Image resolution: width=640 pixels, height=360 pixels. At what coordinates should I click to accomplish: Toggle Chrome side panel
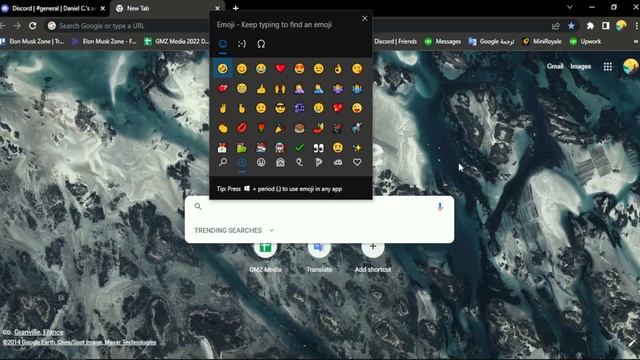[x=605, y=26]
